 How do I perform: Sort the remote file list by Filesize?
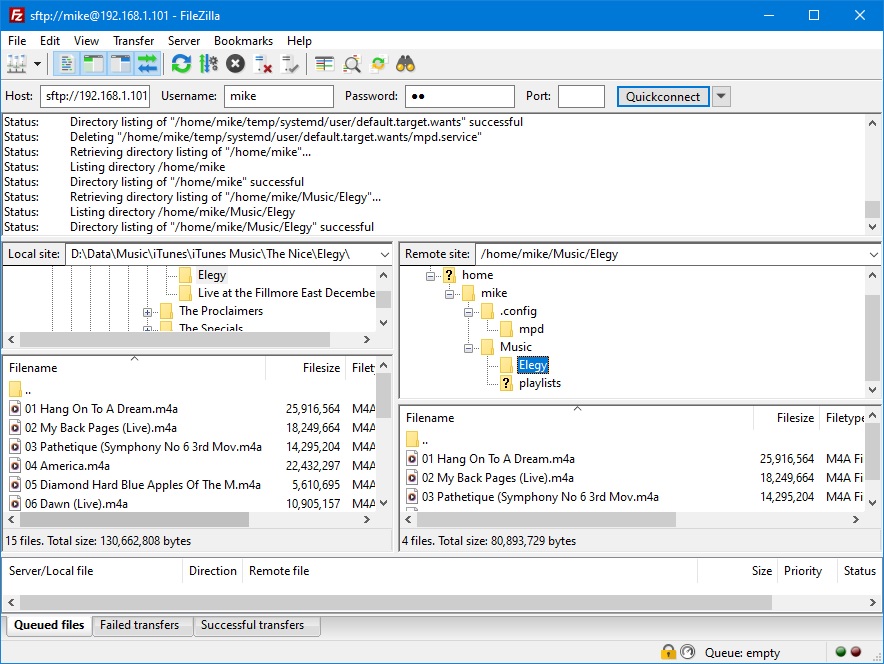pos(795,418)
